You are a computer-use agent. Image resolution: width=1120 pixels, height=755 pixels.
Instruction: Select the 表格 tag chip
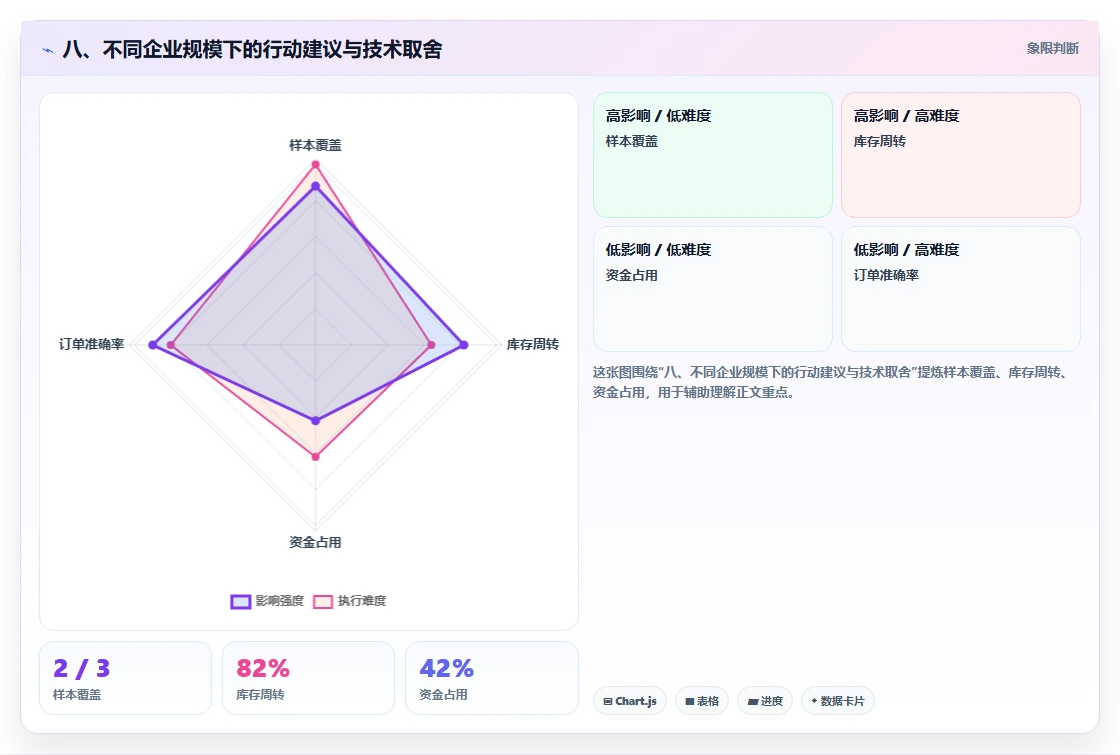[x=702, y=701]
